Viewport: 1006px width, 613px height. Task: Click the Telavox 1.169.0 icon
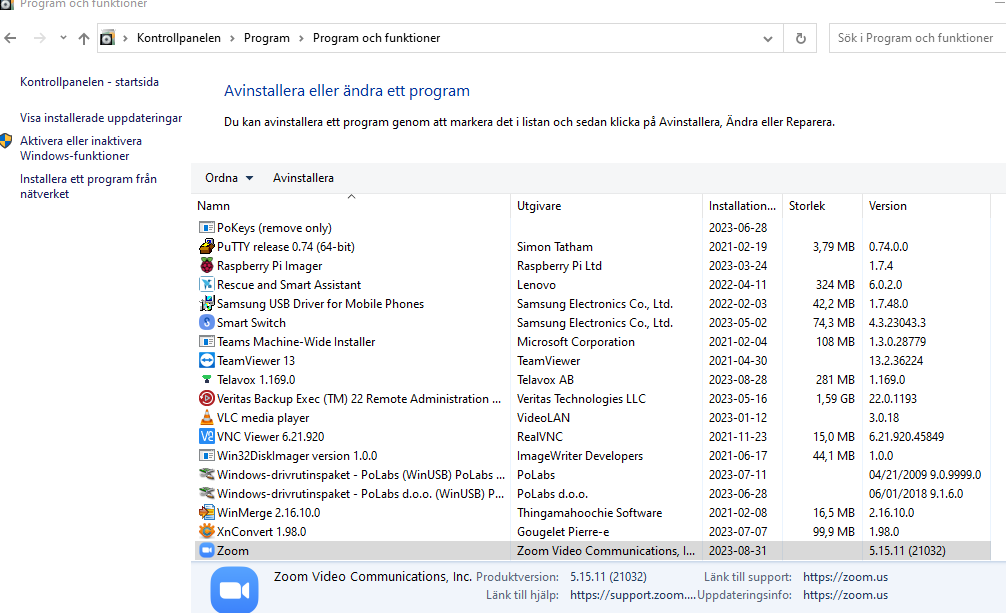[206, 379]
